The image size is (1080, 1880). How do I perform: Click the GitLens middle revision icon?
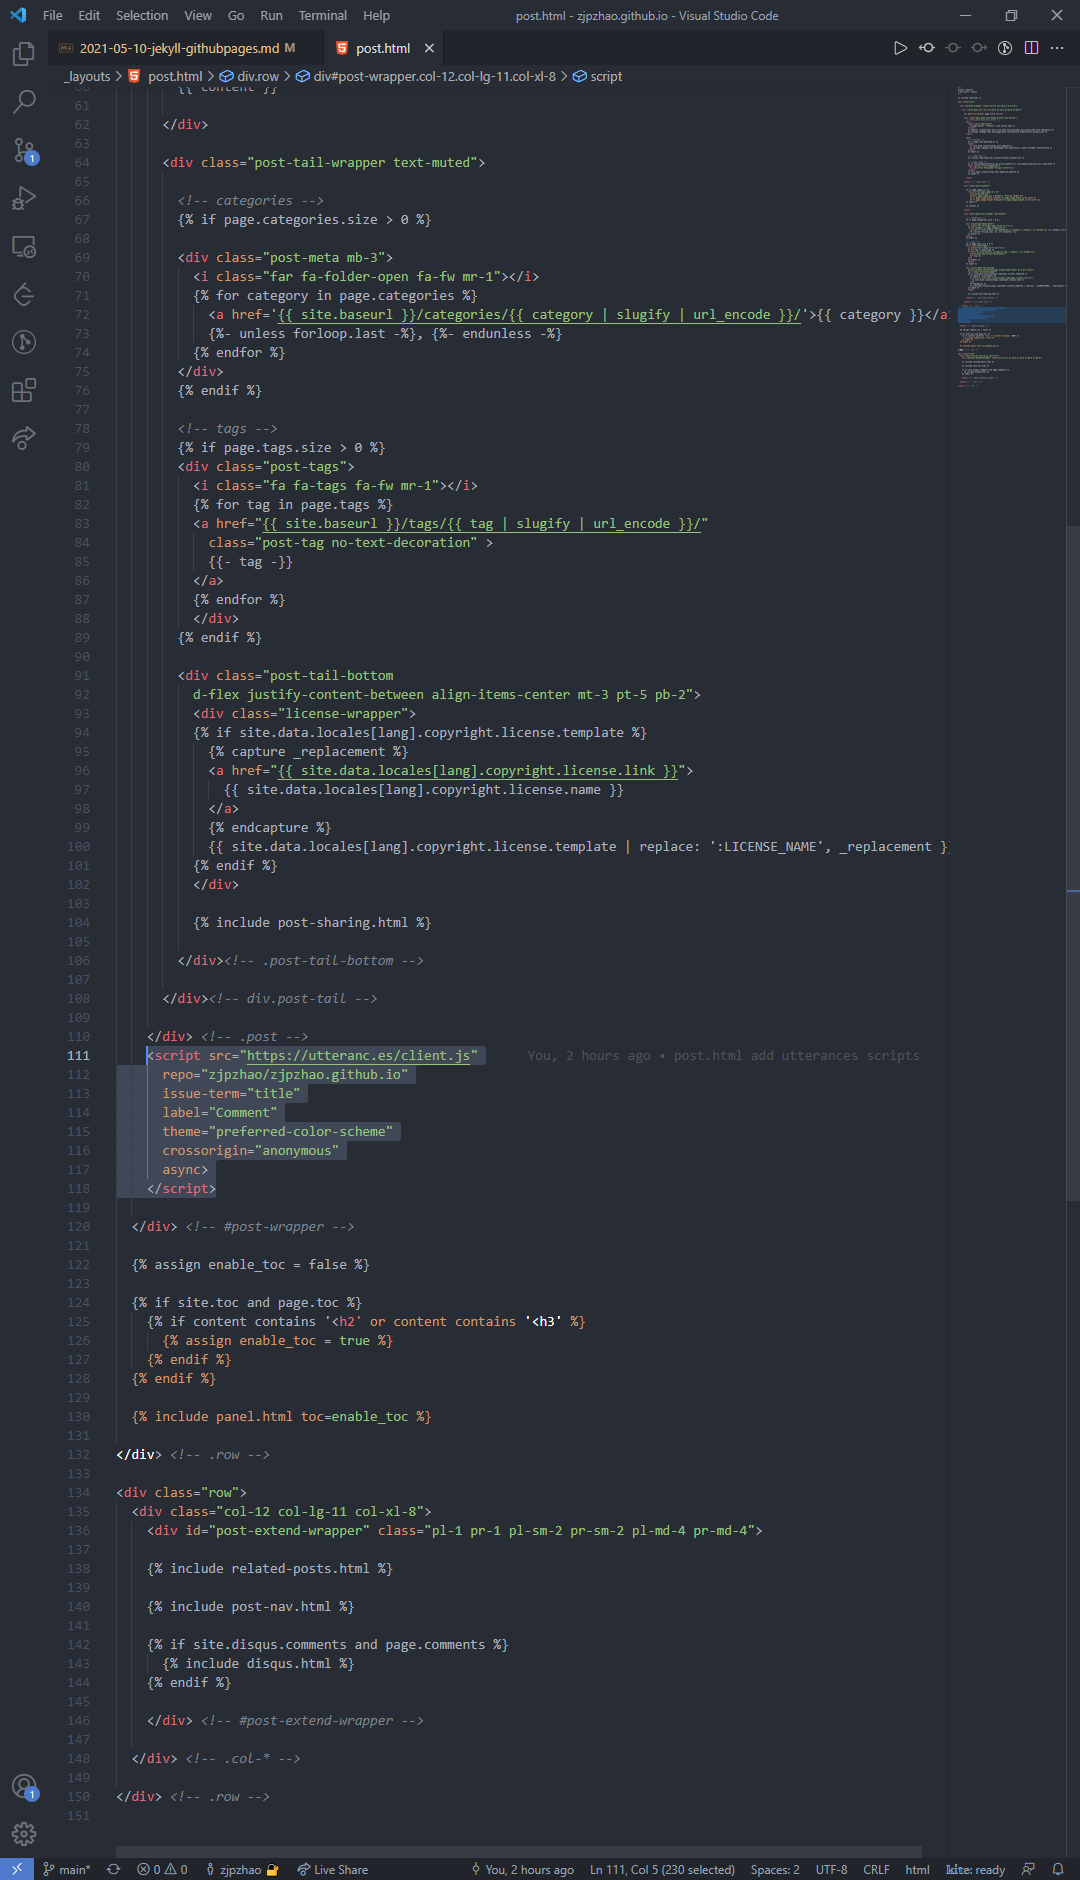coord(953,48)
